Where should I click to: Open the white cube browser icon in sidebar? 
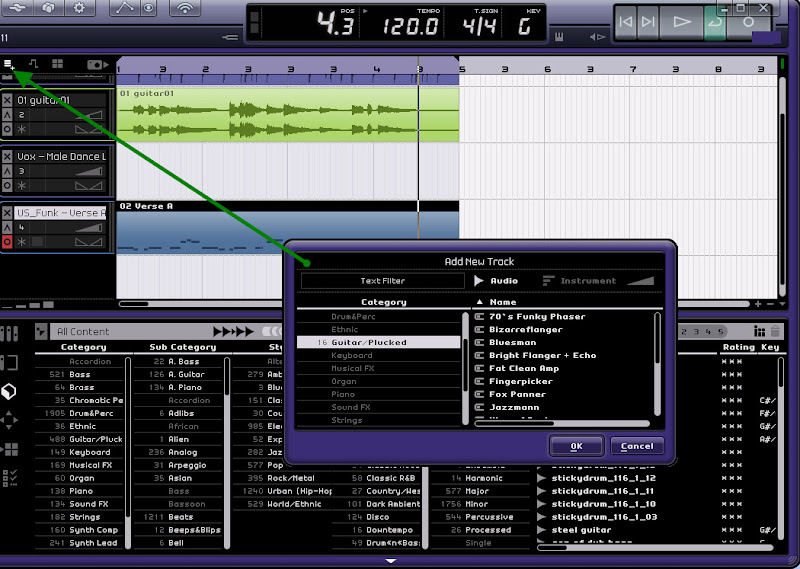[9, 391]
